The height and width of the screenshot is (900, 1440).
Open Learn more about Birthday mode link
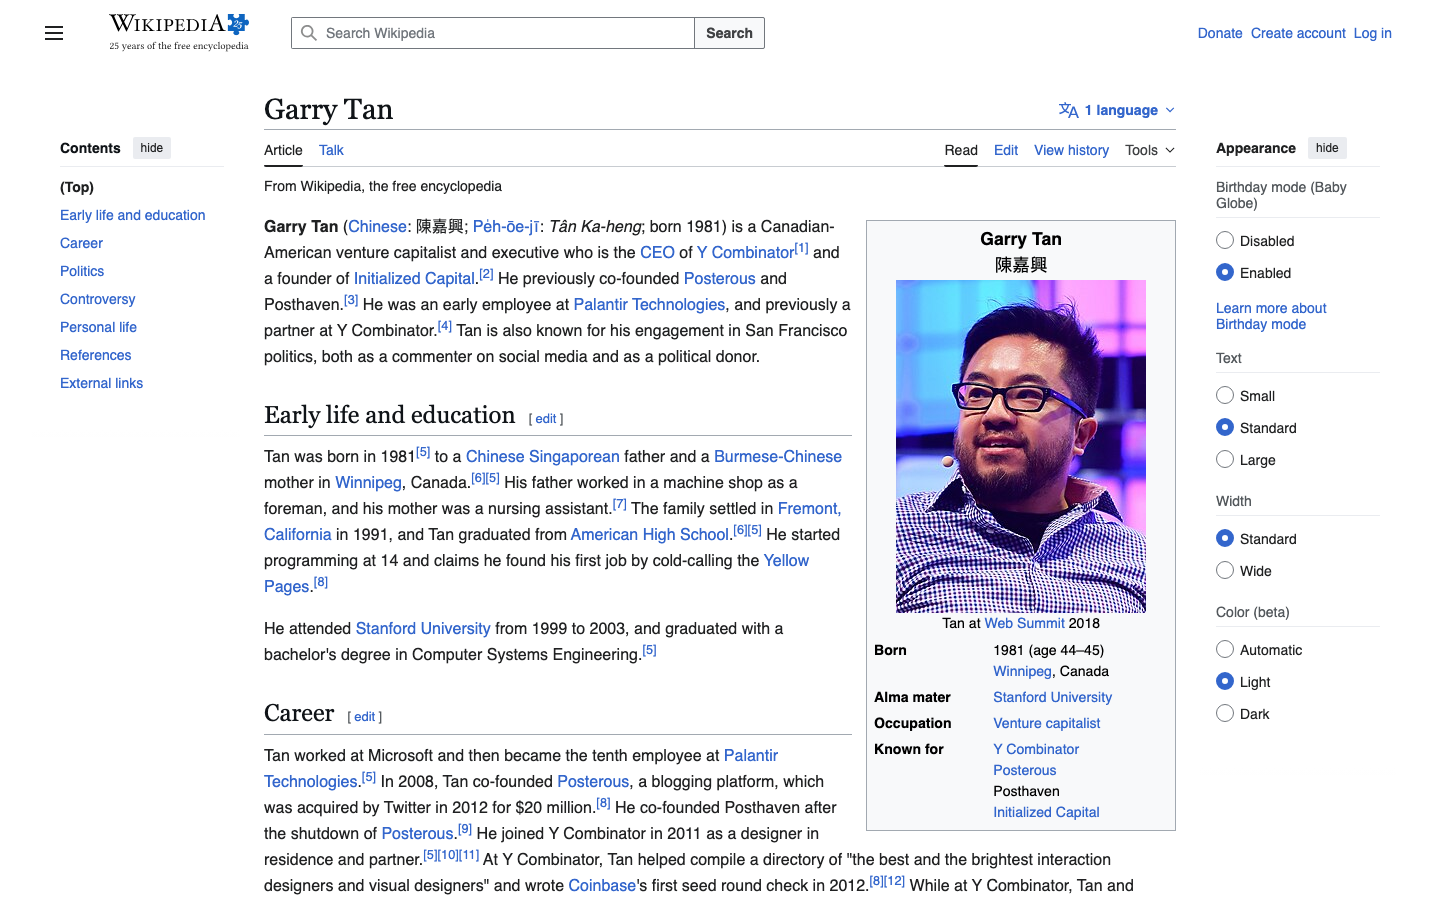1271,316
